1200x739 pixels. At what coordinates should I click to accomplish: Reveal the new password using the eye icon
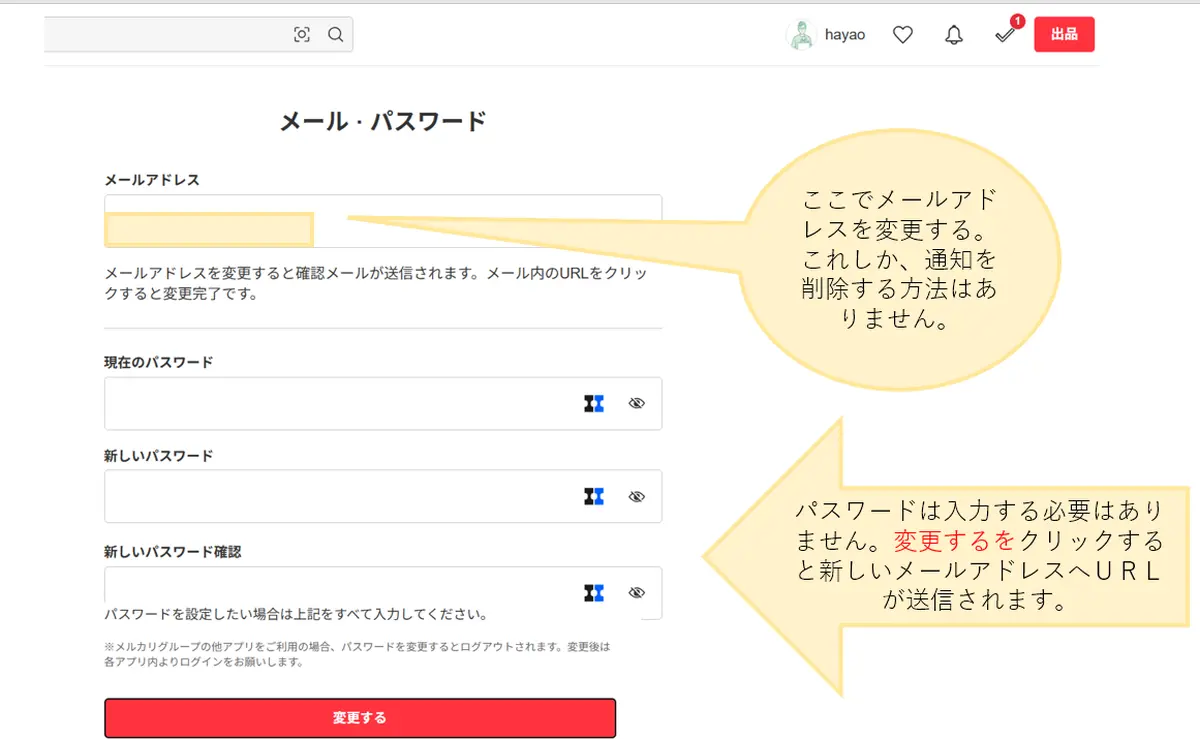[637, 496]
